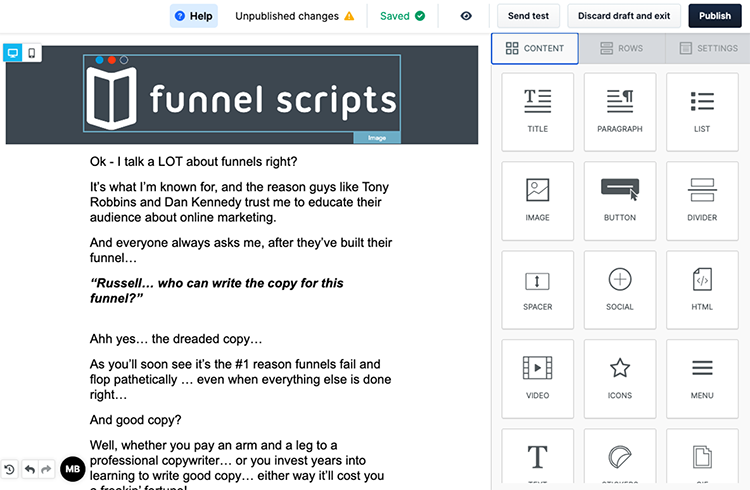
Task: Choose the Spacer content block
Action: [537, 288]
